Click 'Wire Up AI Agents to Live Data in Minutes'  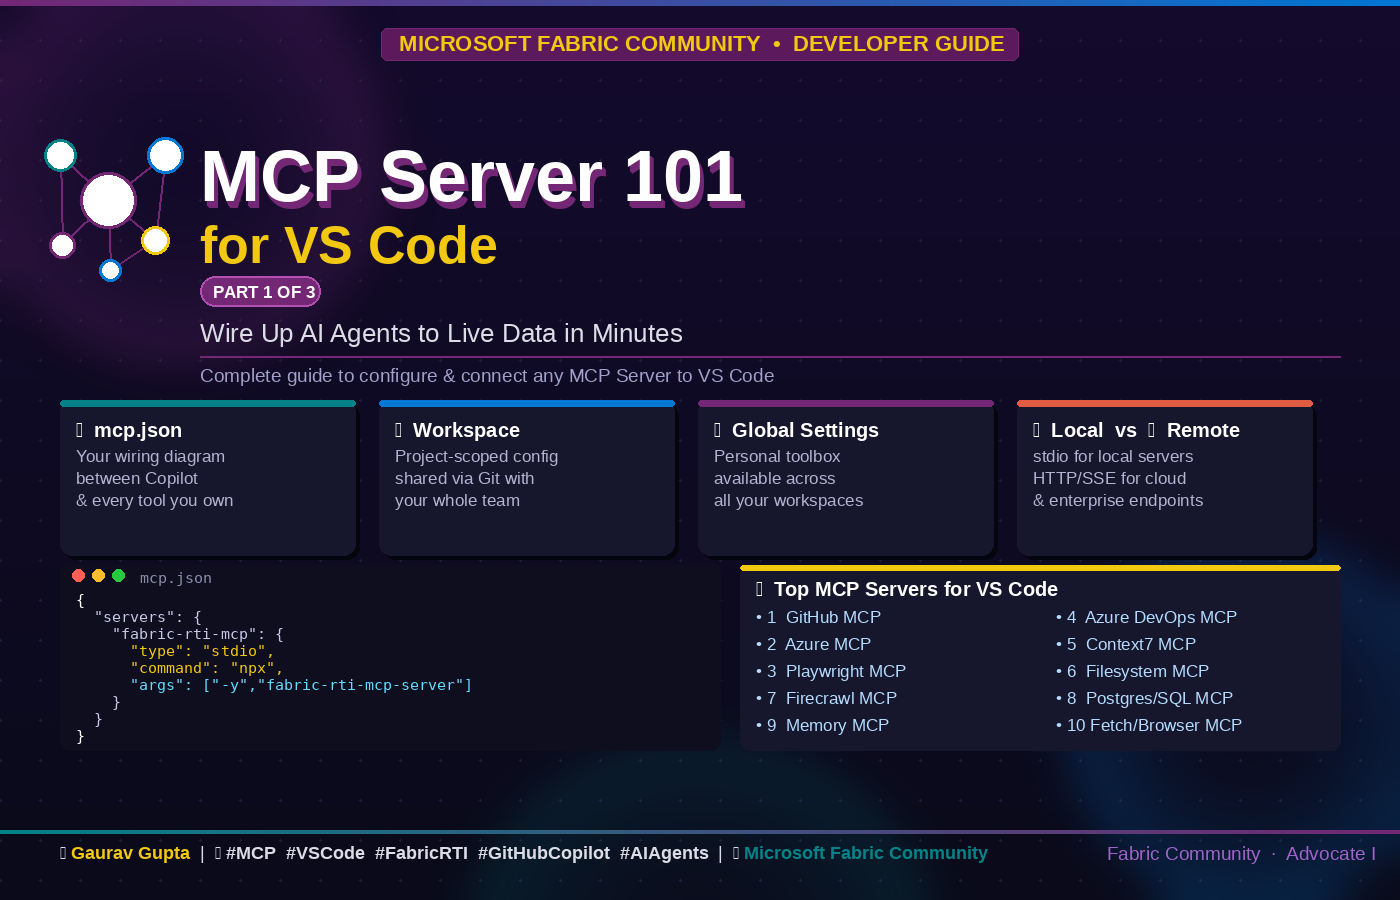[441, 333]
